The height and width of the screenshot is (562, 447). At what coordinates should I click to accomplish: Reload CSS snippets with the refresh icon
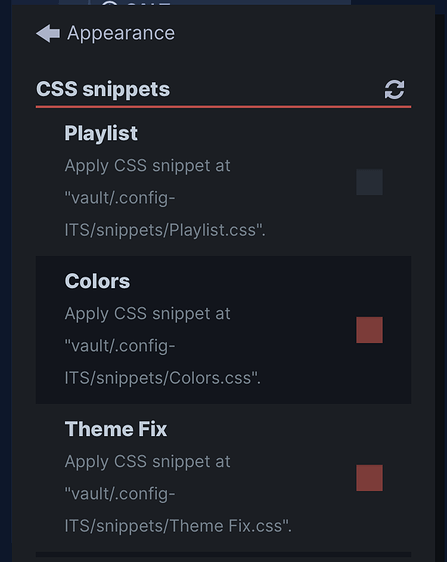point(394,89)
